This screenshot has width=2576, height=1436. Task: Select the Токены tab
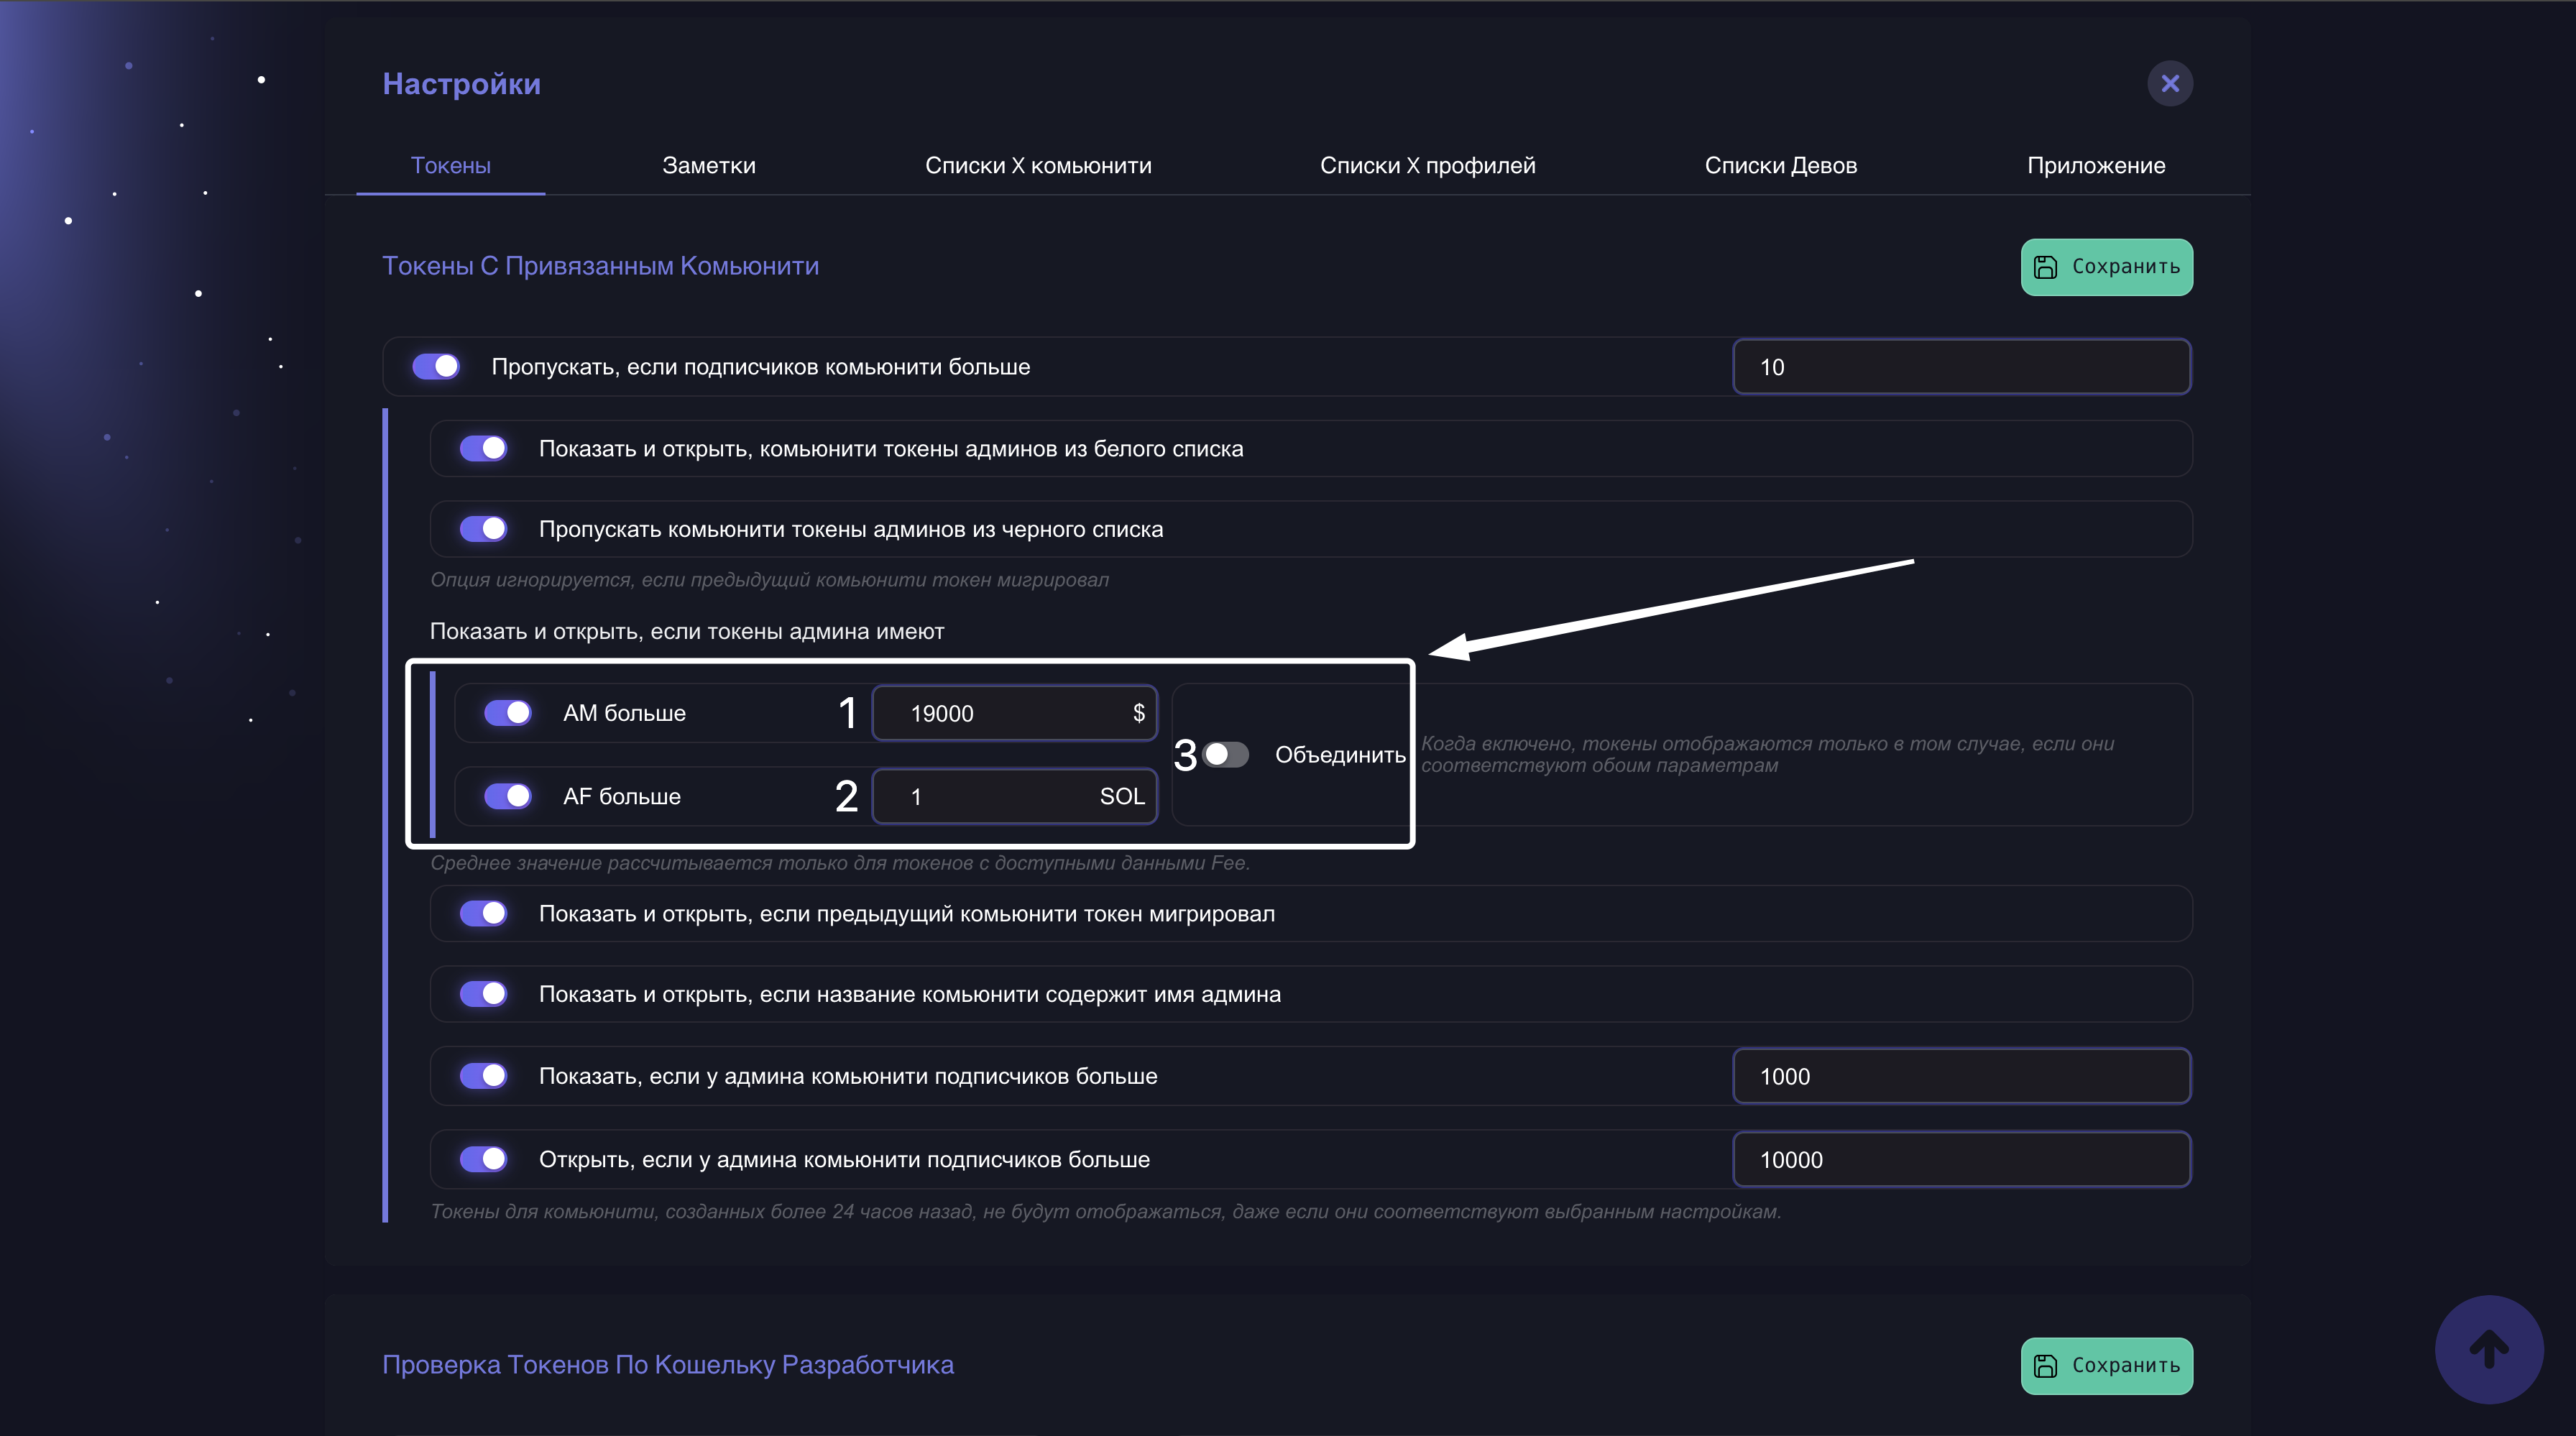coord(450,165)
